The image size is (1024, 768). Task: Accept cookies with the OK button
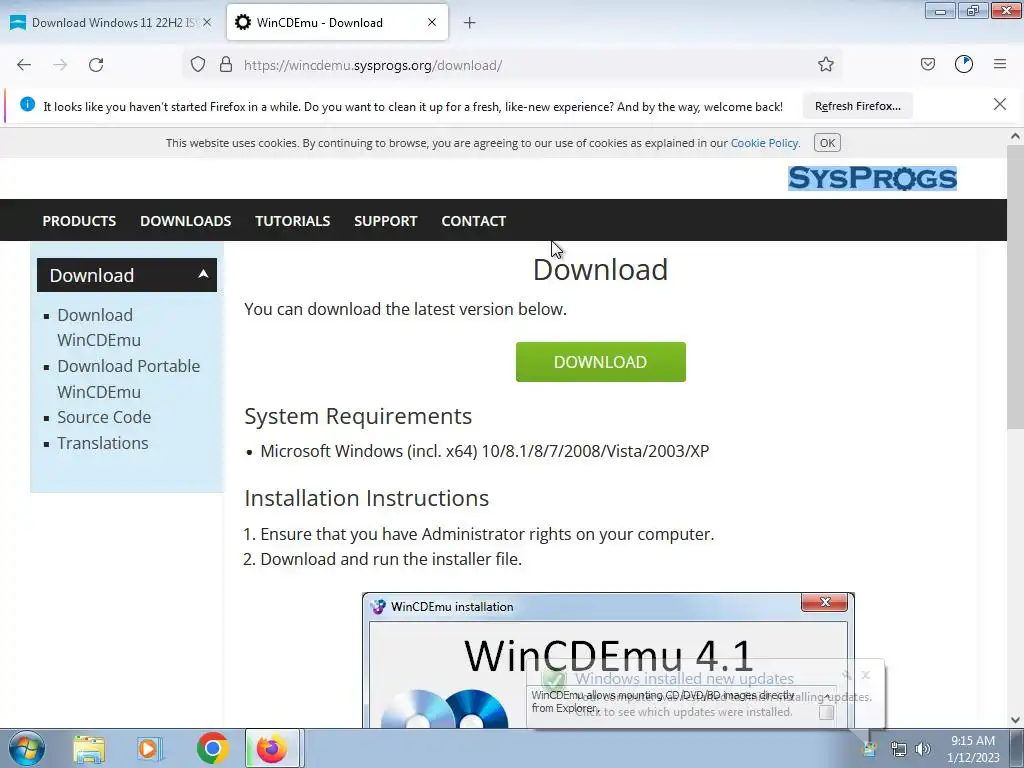pyautogui.click(x=827, y=143)
